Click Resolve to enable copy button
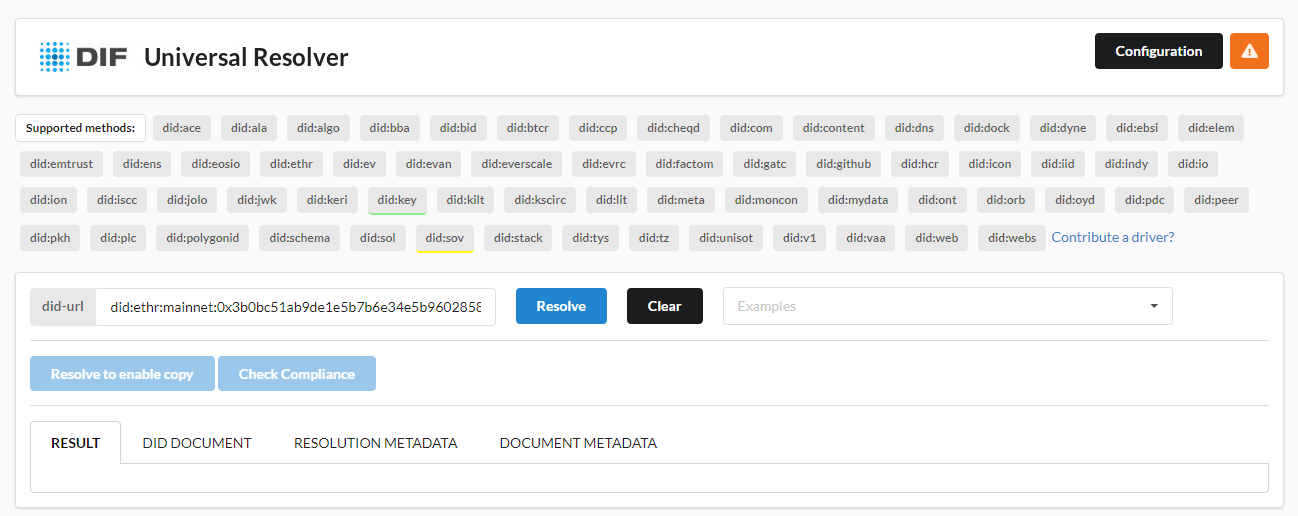The width and height of the screenshot is (1298, 516). 122,374
